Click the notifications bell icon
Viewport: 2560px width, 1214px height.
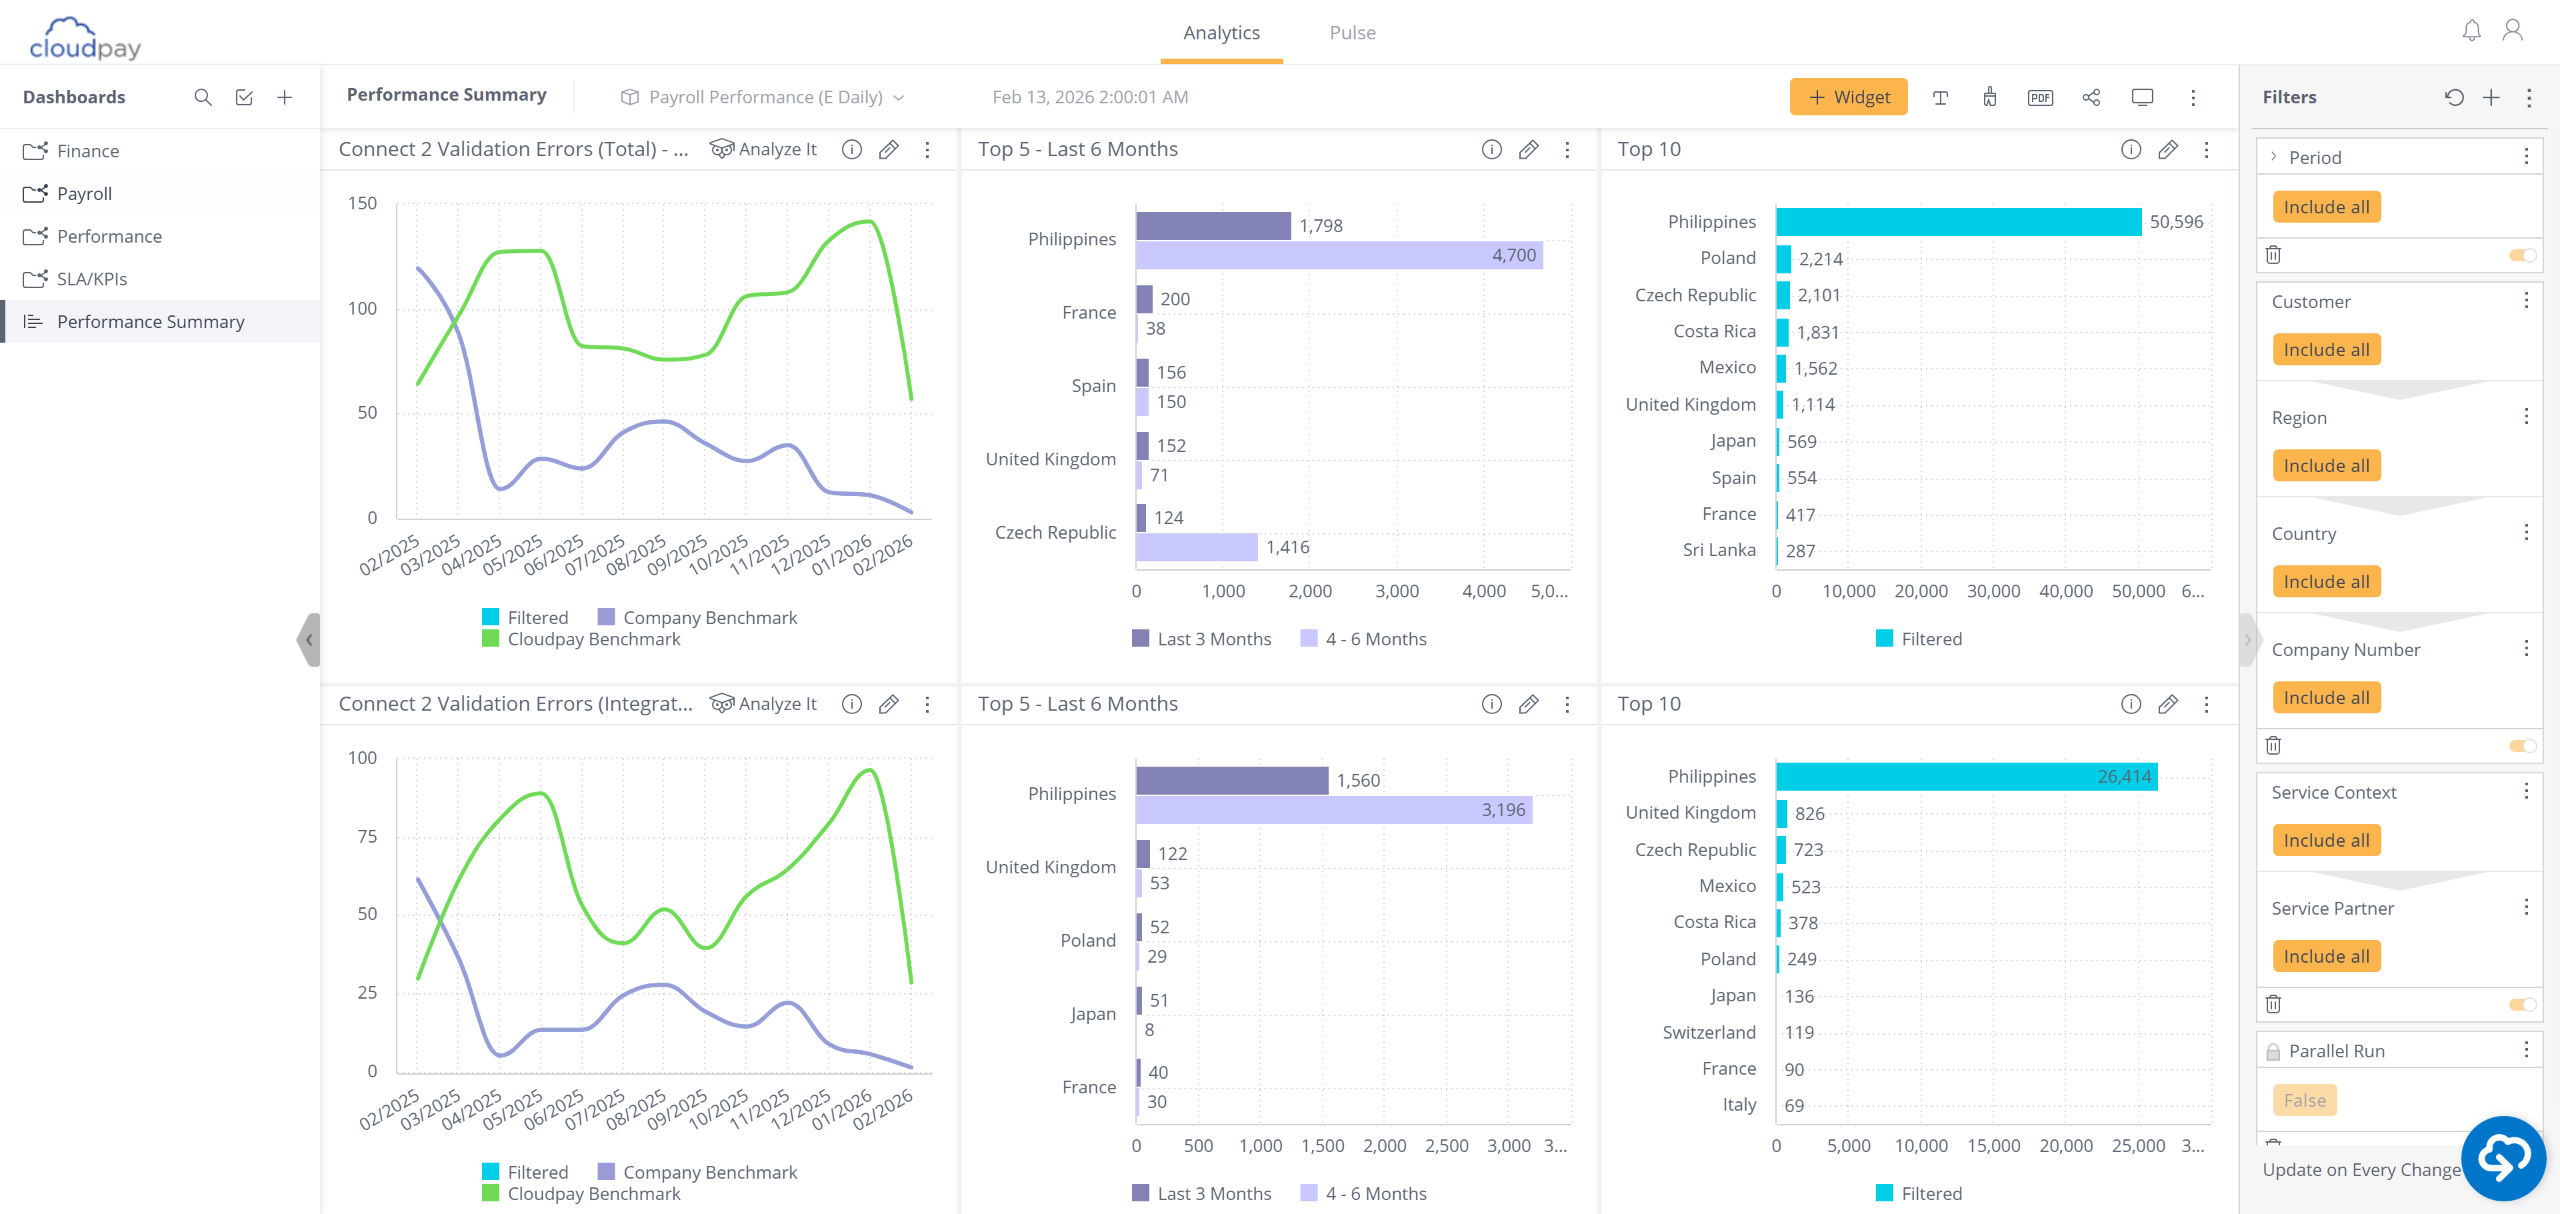coord(2471,31)
